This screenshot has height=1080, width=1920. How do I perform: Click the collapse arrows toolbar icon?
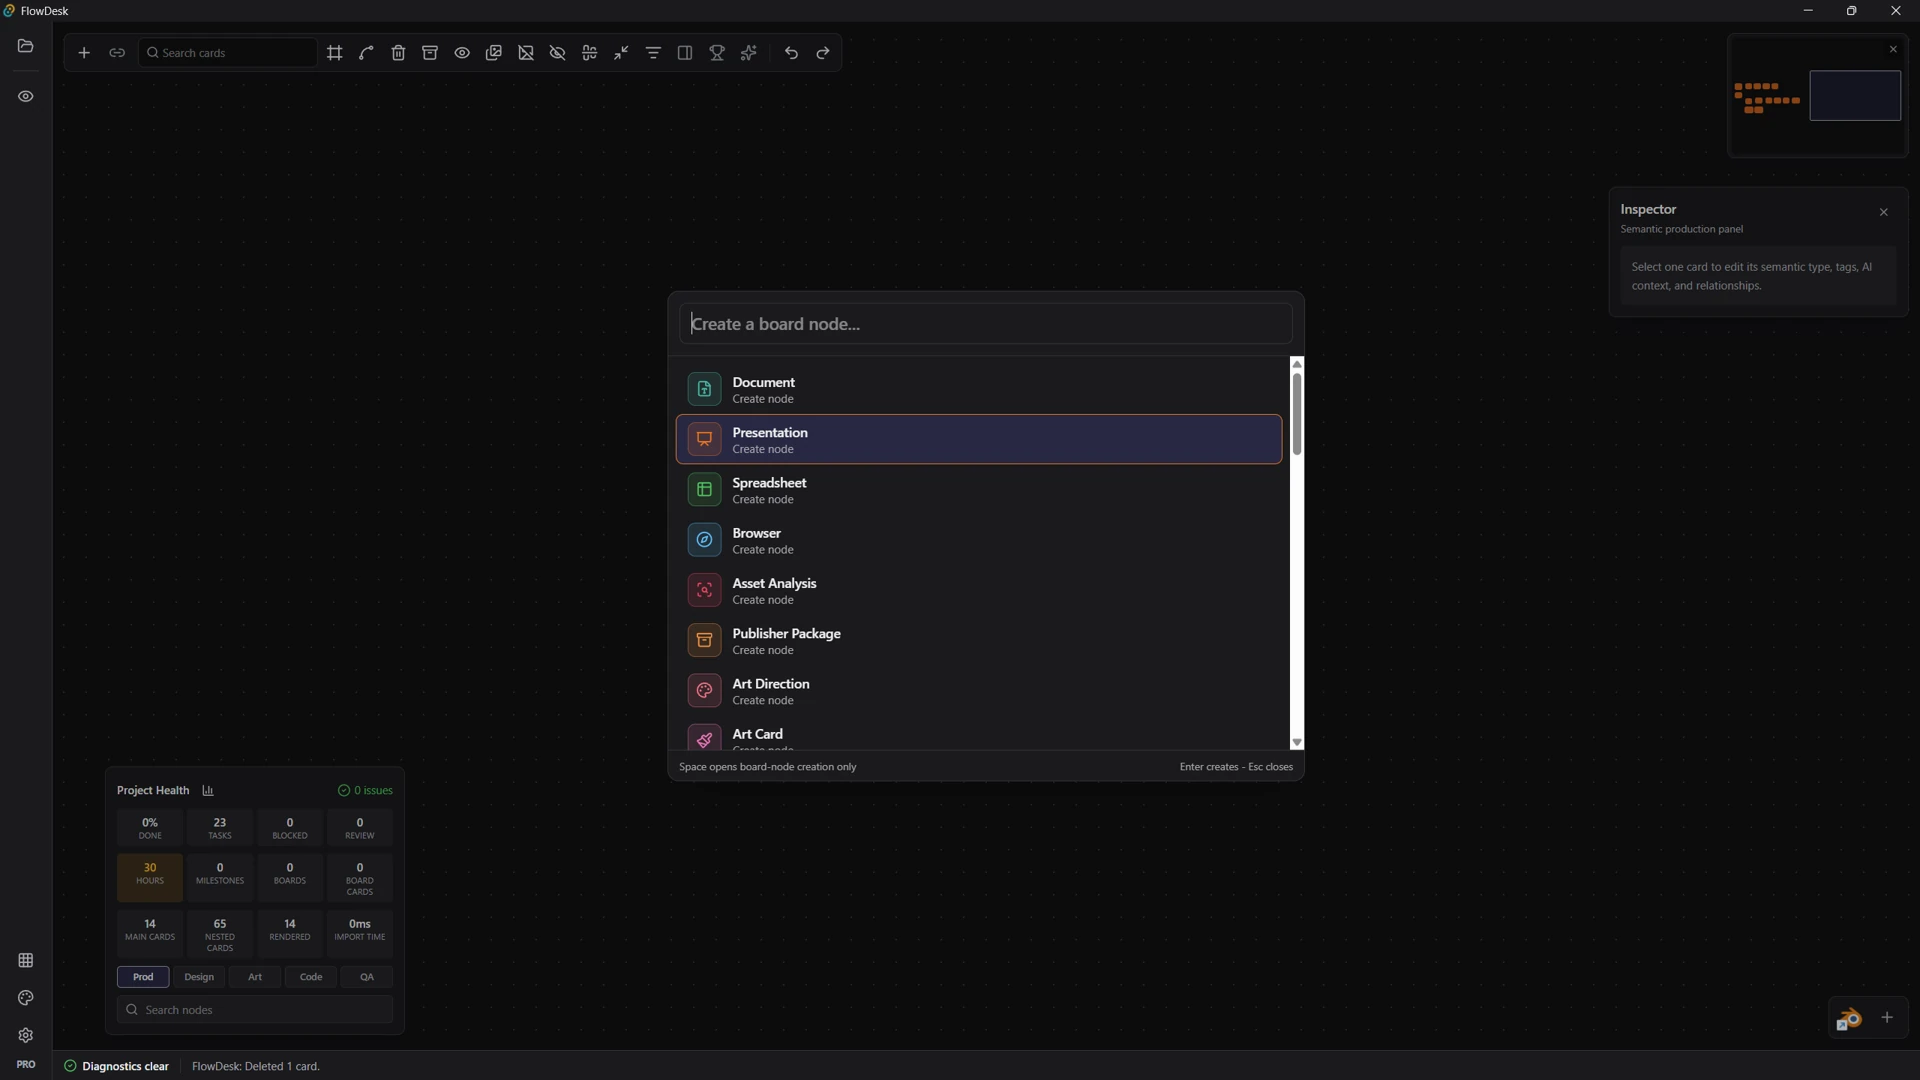[x=622, y=53]
